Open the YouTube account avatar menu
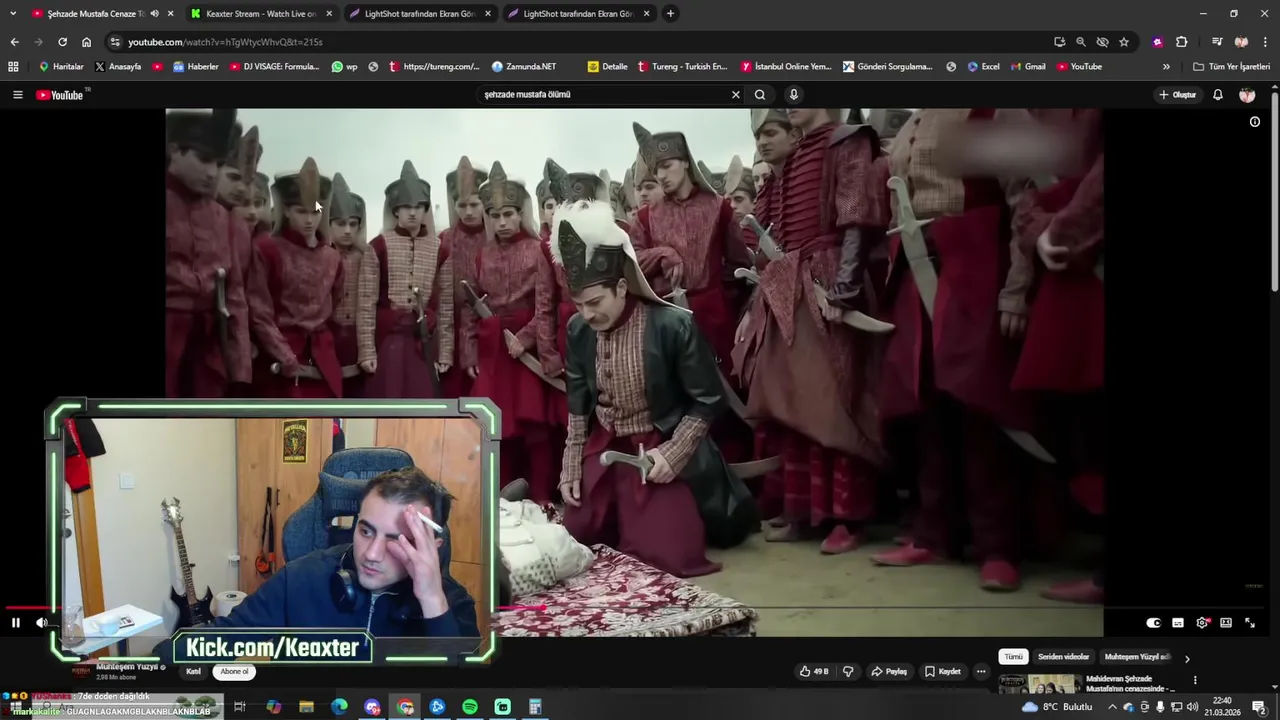This screenshot has height=720, width=1280. pyautogui.click(x=1247, y=94)
